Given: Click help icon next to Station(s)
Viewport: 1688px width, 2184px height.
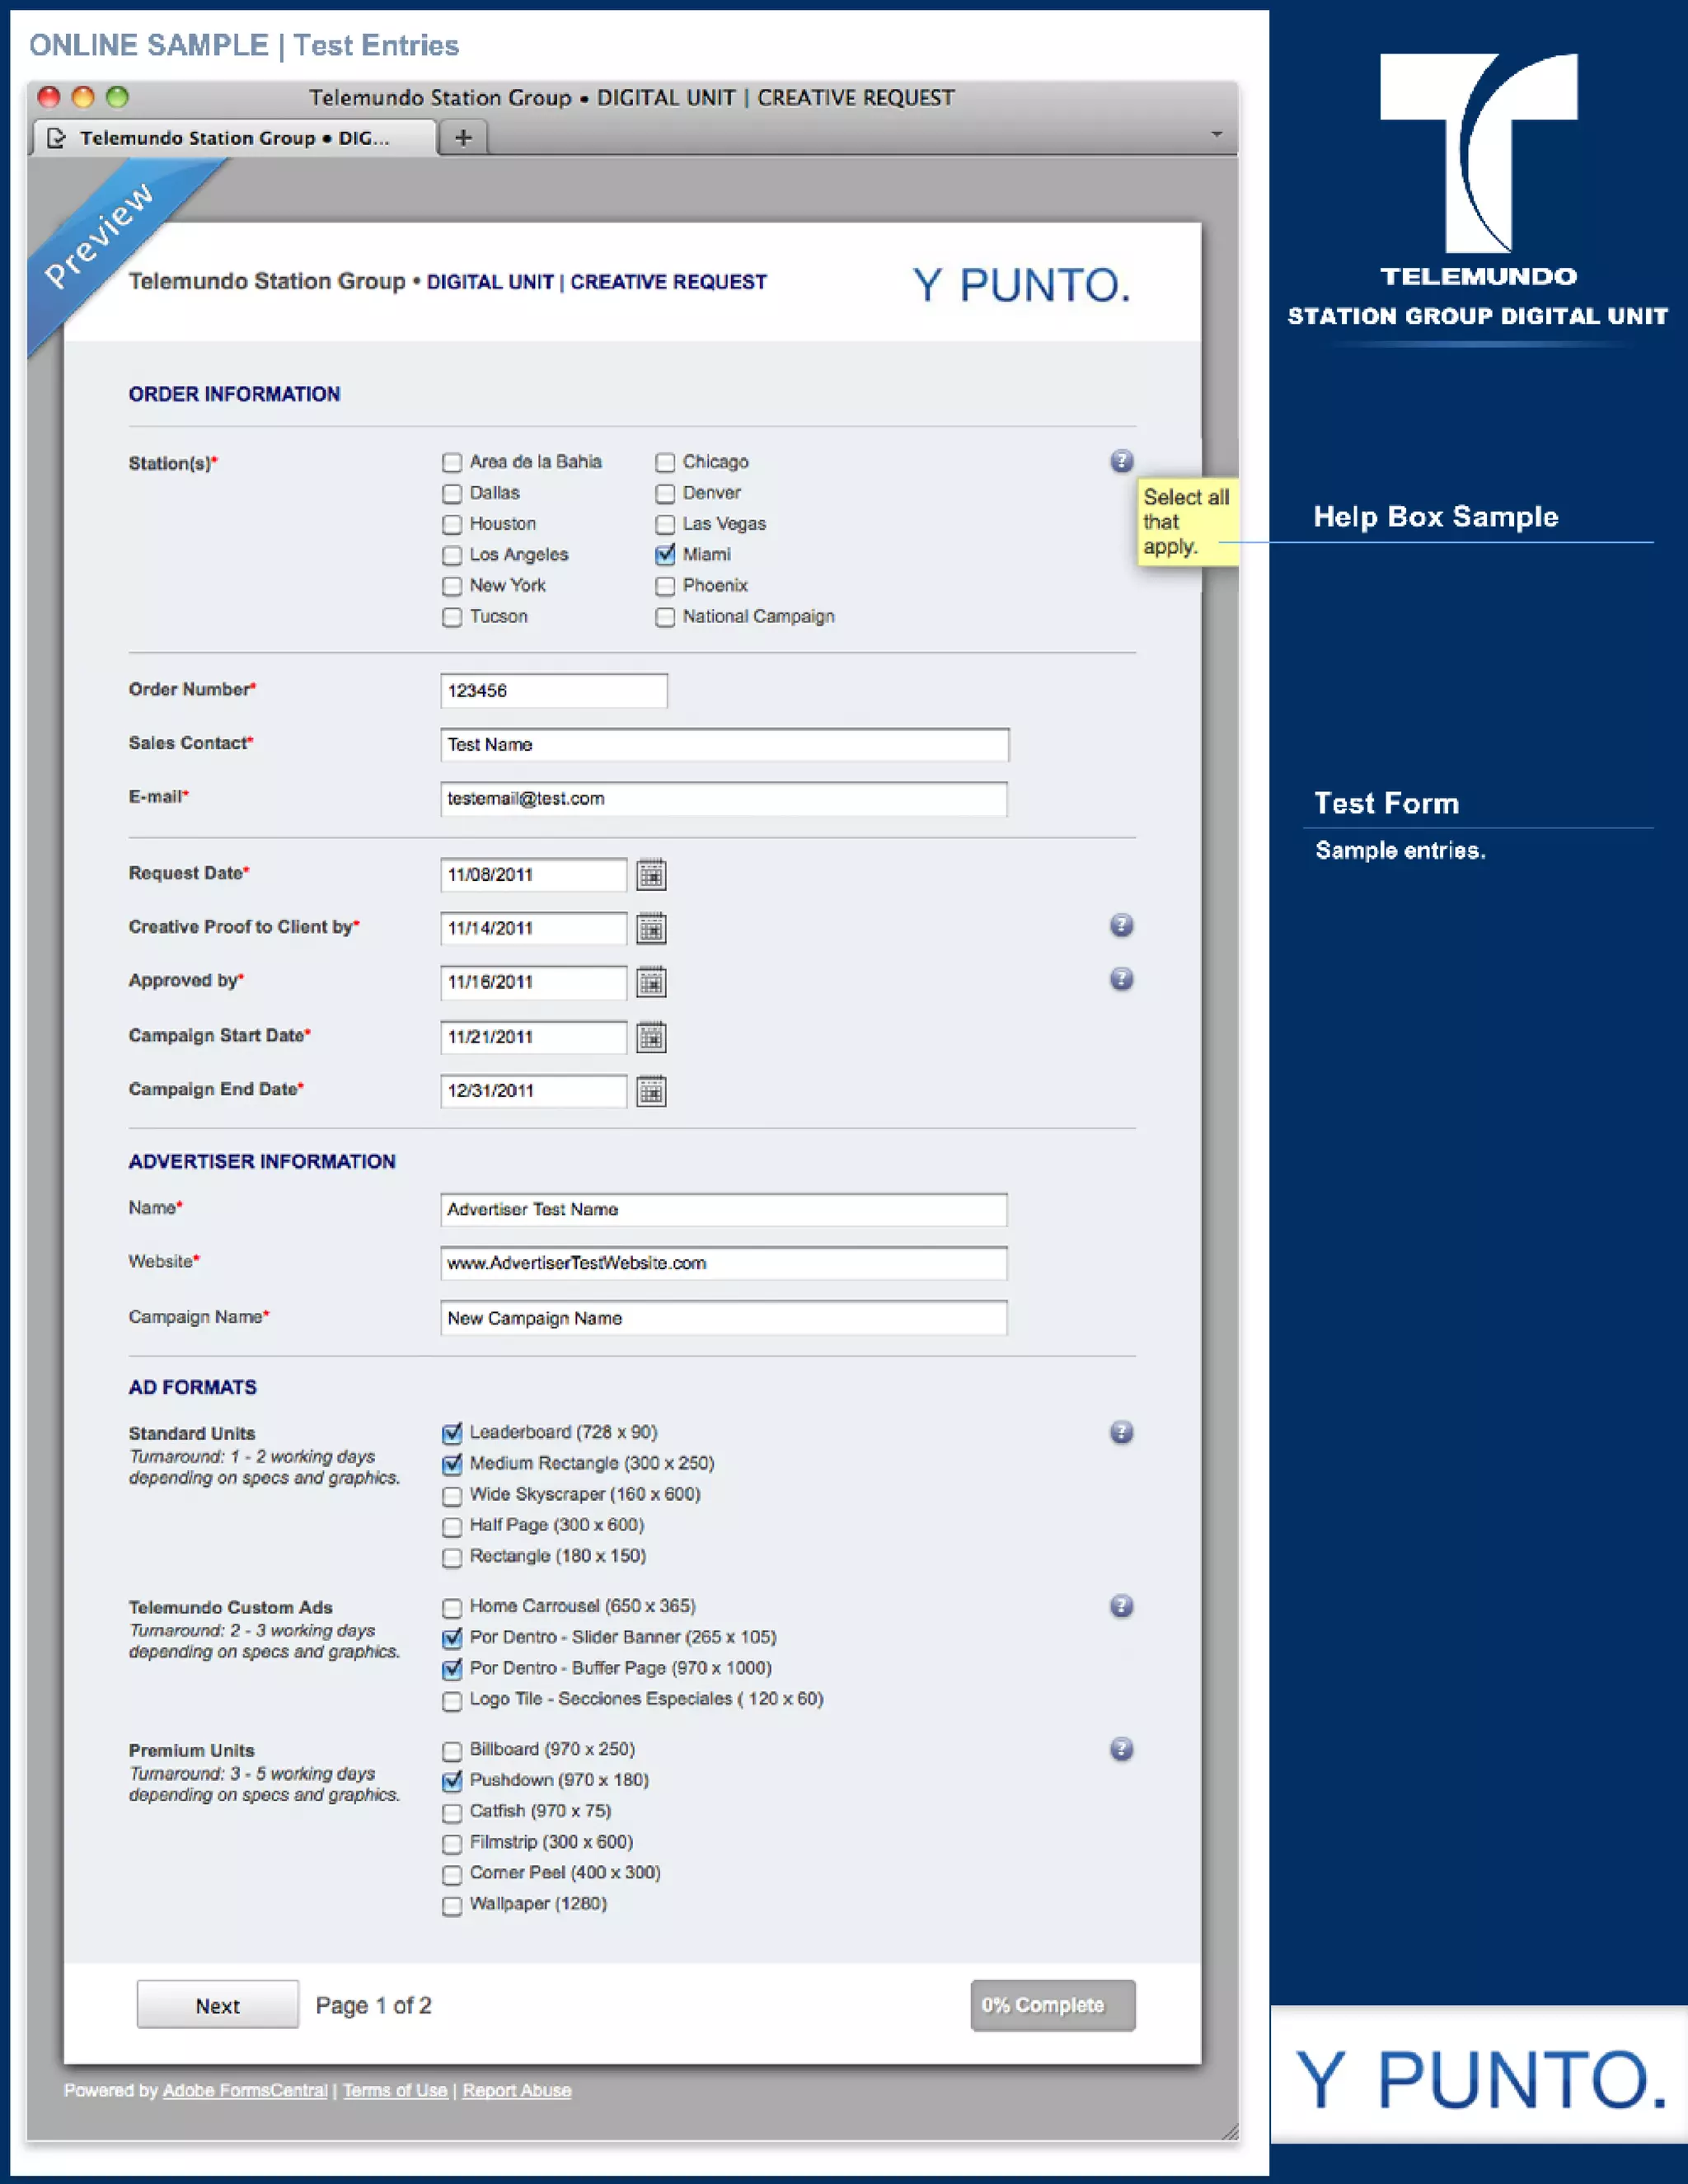Looking at the screenshot, I should 1121,461.
